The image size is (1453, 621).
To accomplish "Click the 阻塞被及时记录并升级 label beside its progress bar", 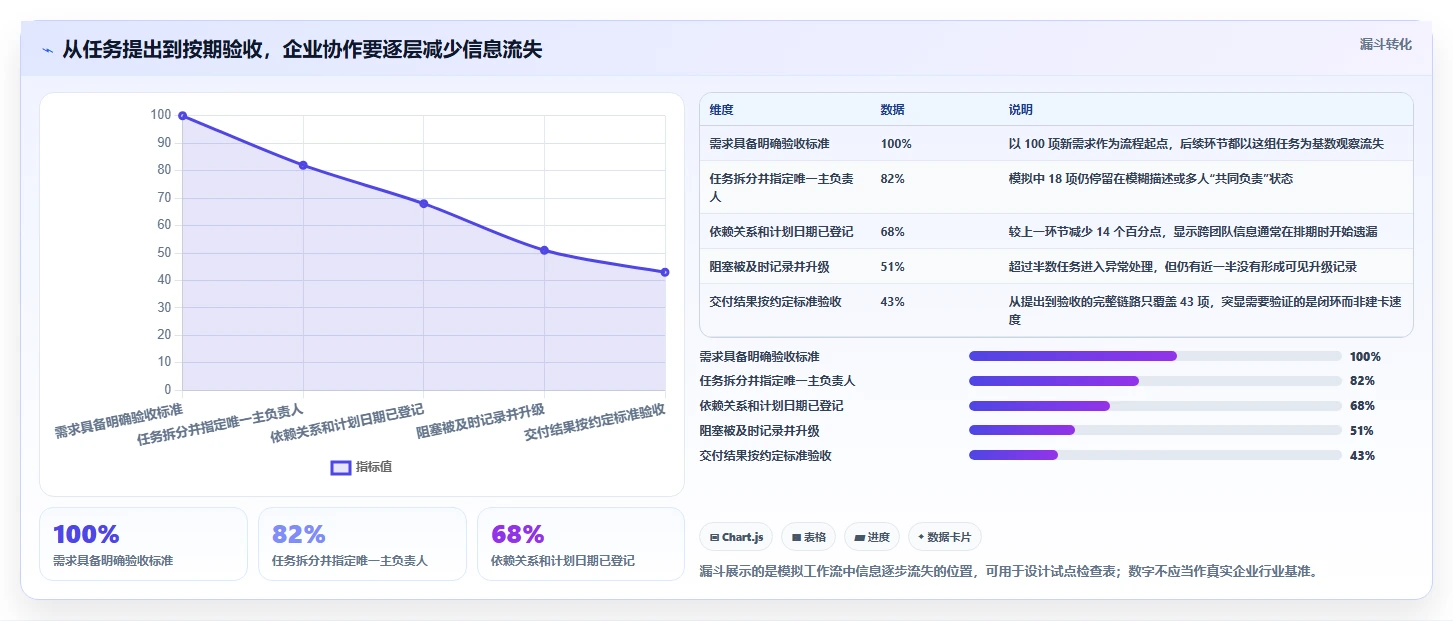I will click(759, 431).
